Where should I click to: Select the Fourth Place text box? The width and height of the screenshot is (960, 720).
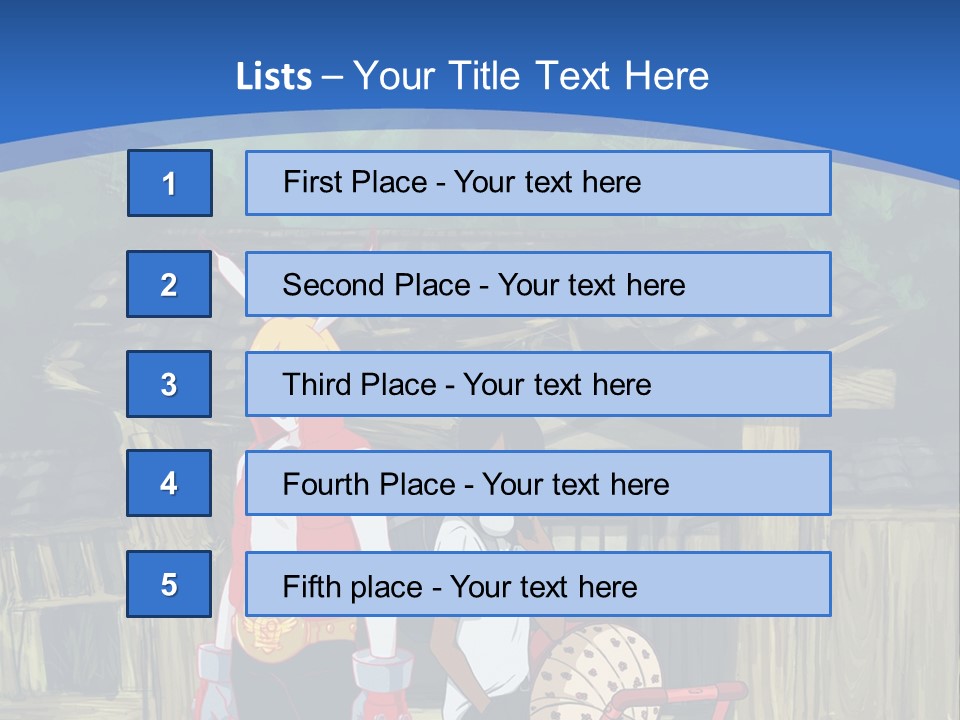click(x=538, y=484)
